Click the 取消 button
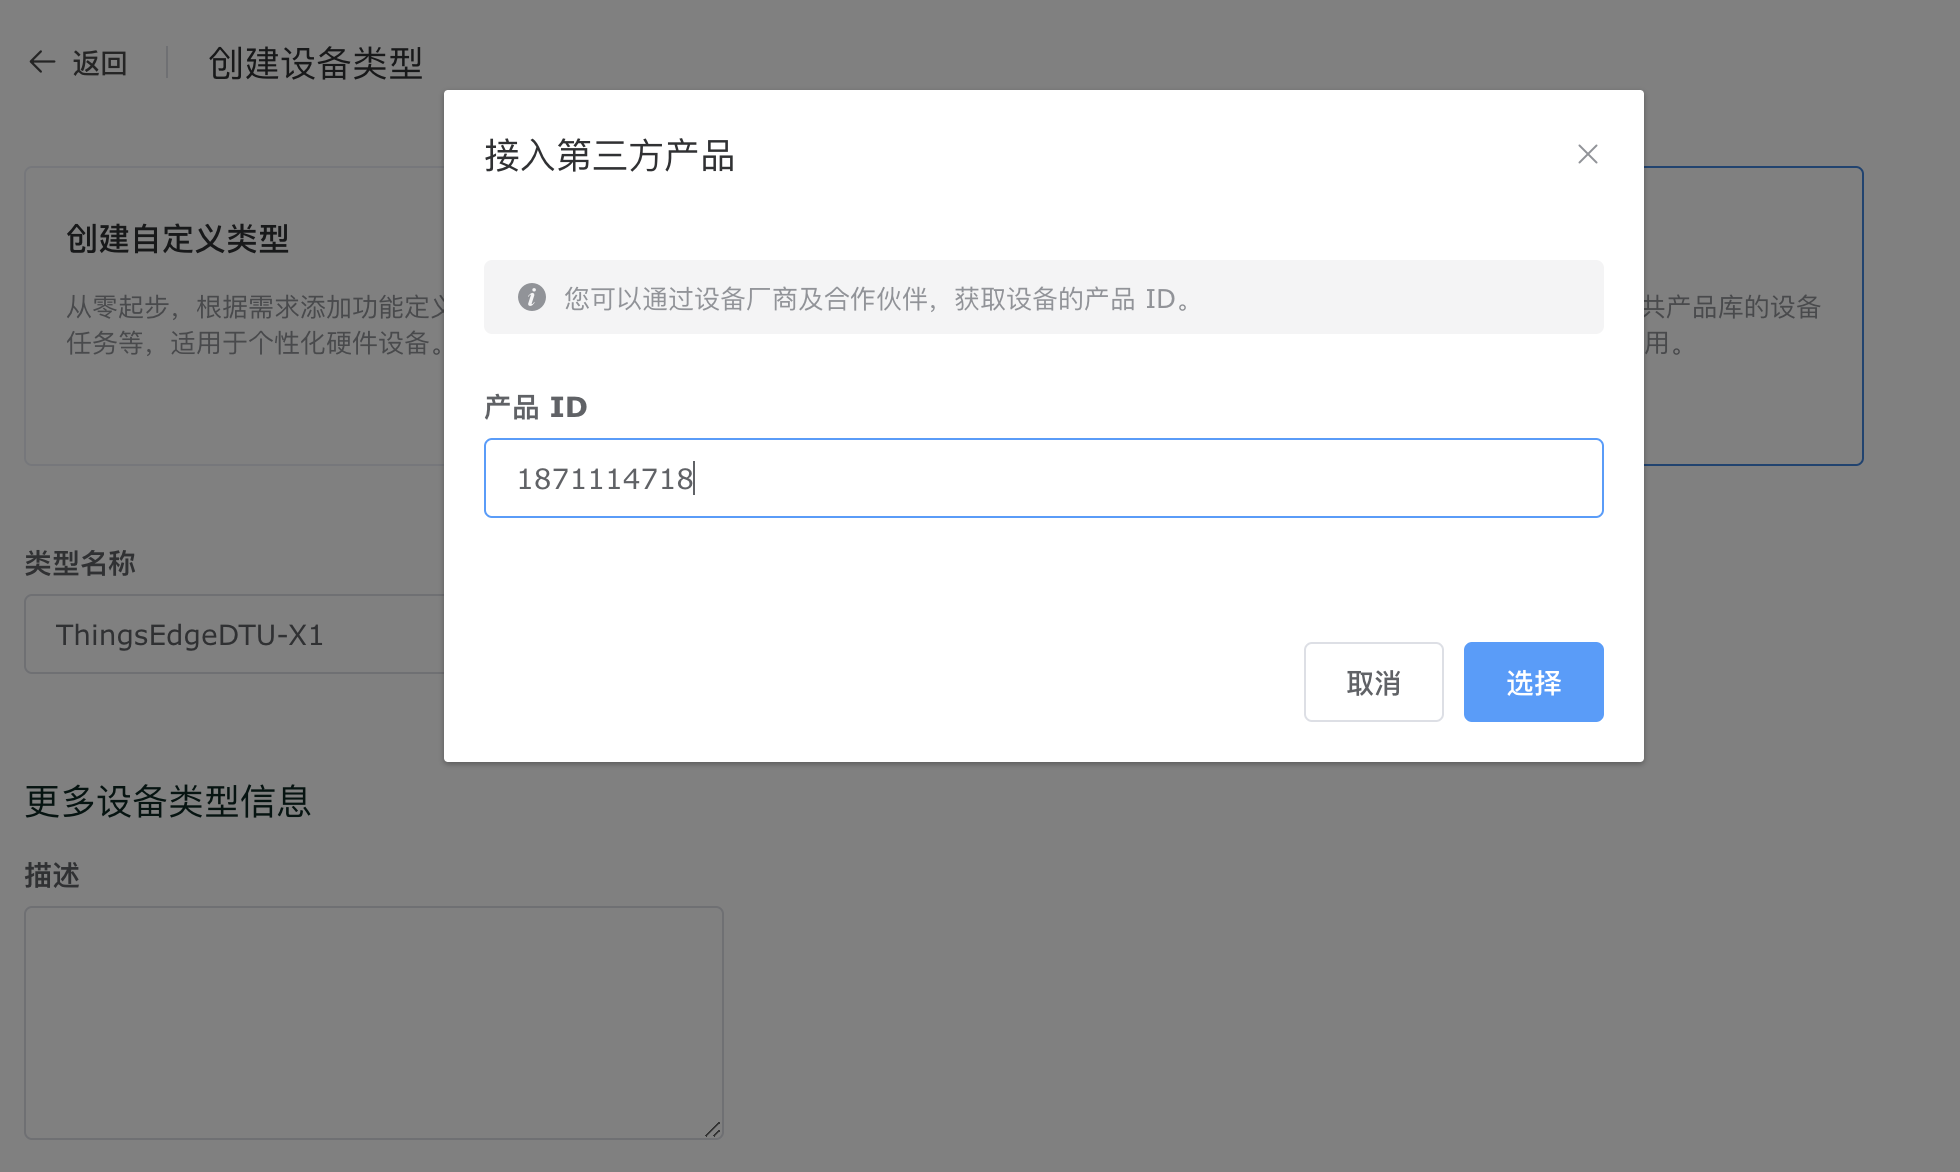This screenshot has height=1172, width=1960. pos(1373,682)
